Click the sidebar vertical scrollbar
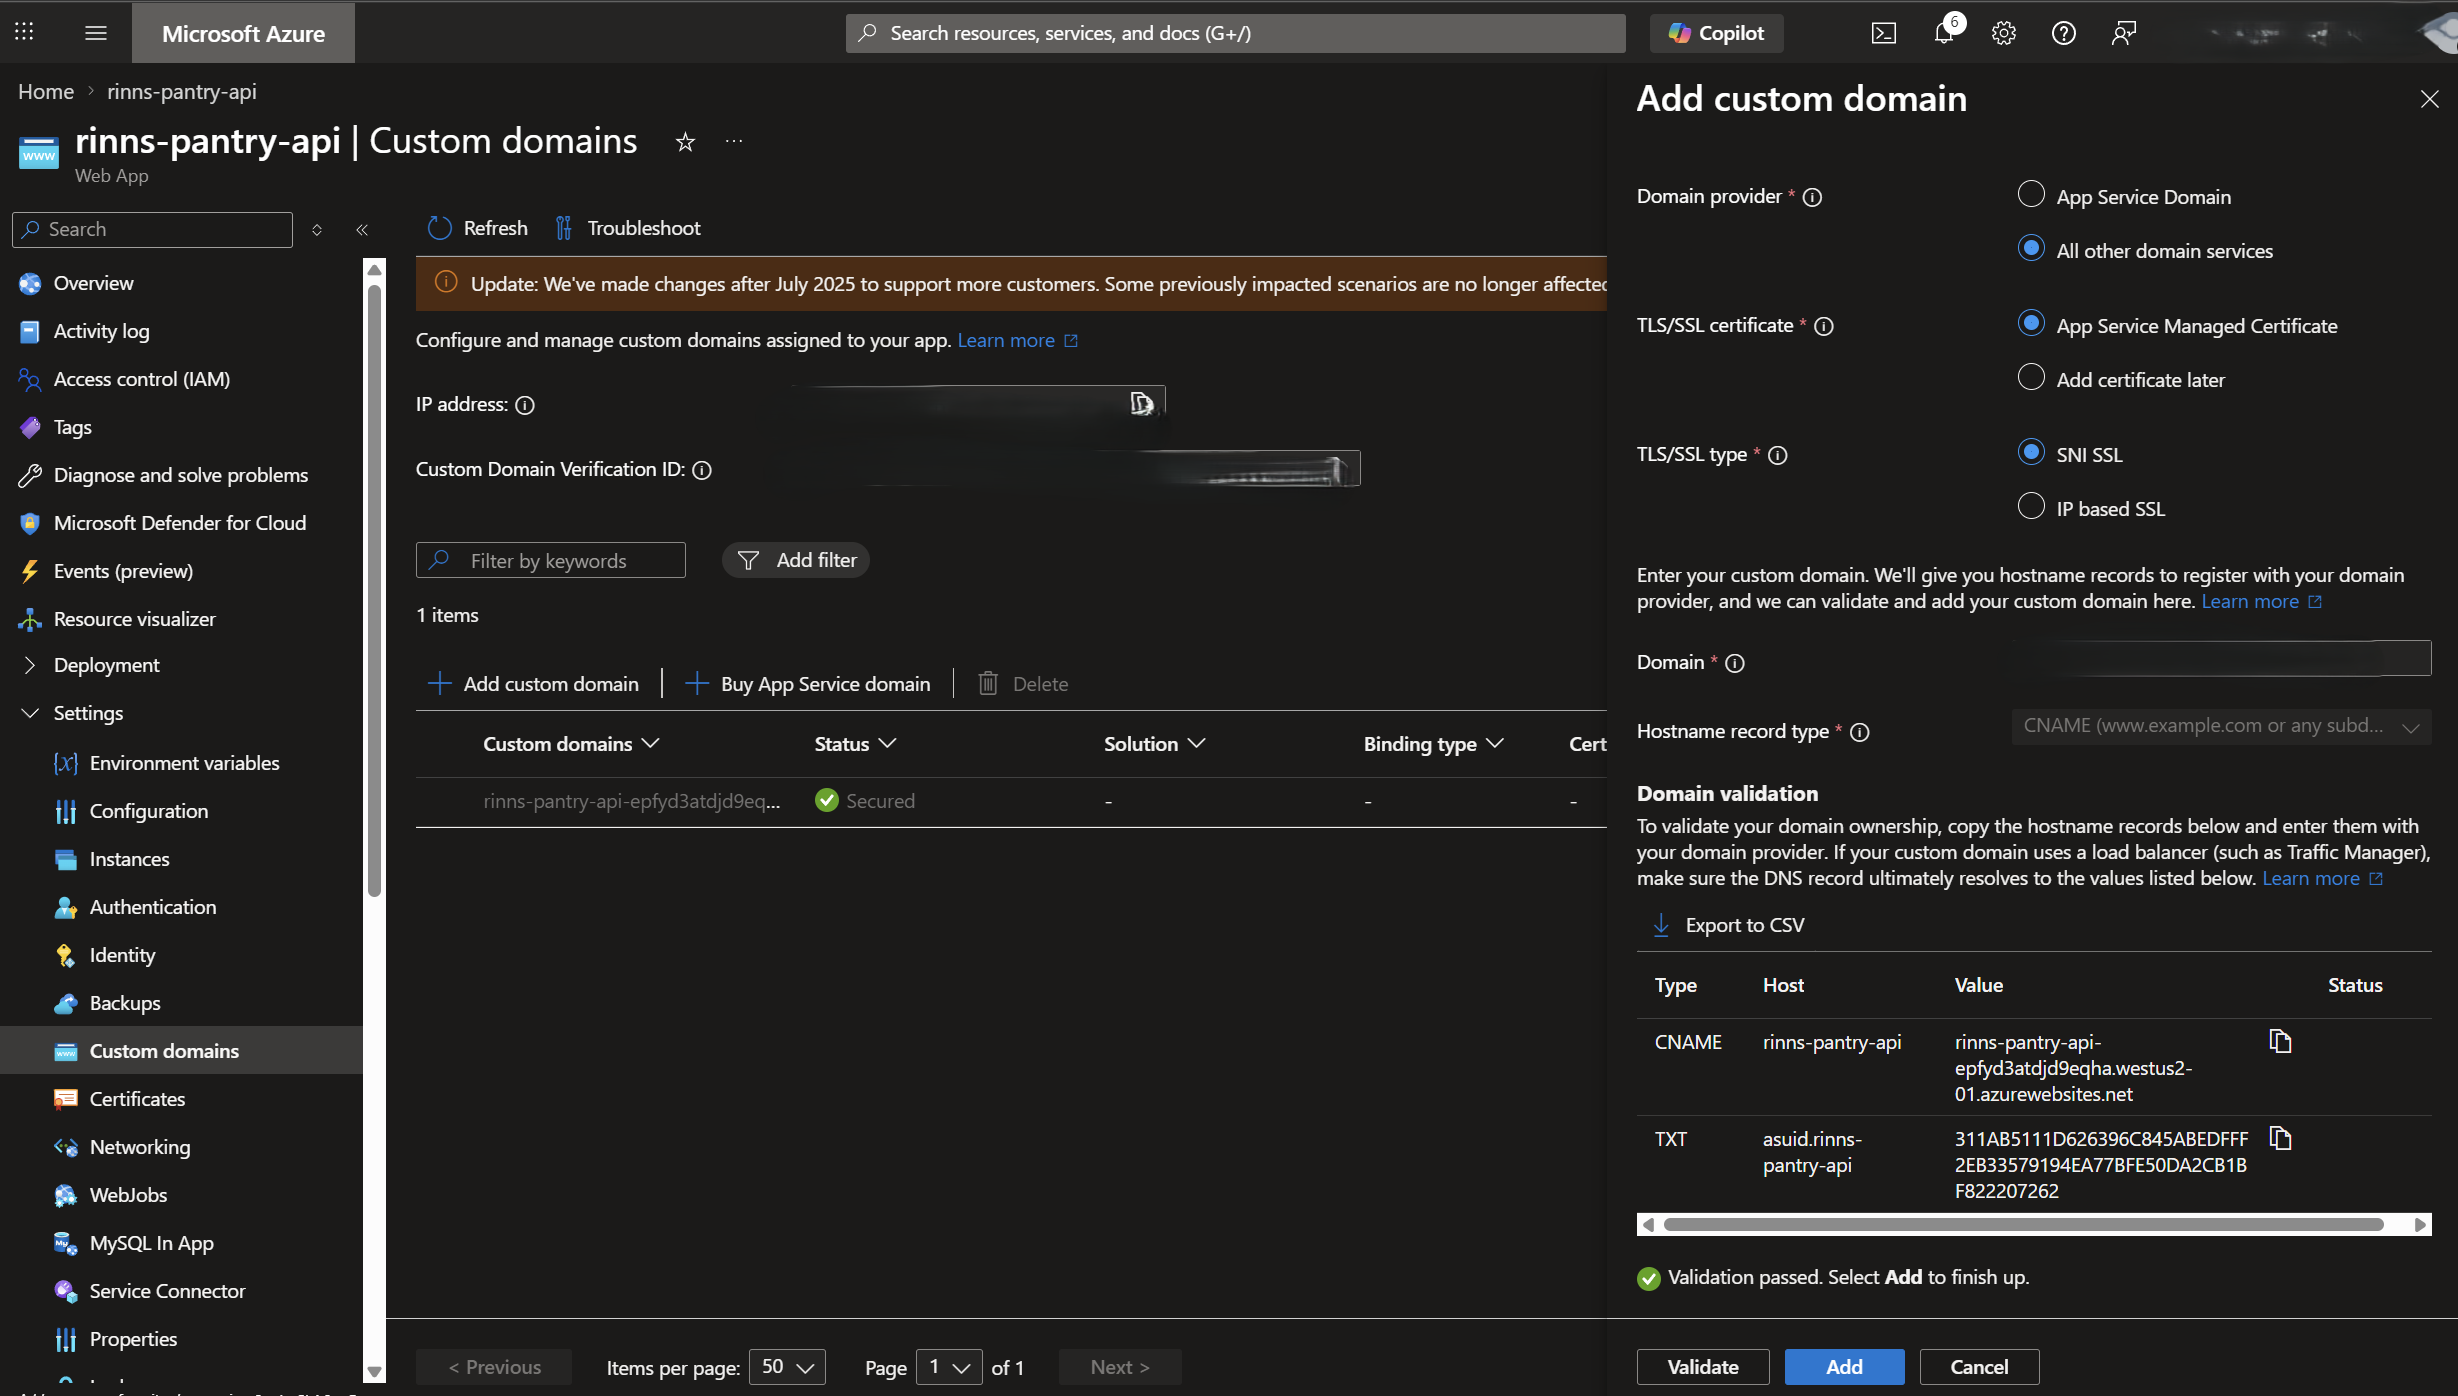Image resolution: width=2458 pixels, height=1396 pixels. [x=375, y=590]
